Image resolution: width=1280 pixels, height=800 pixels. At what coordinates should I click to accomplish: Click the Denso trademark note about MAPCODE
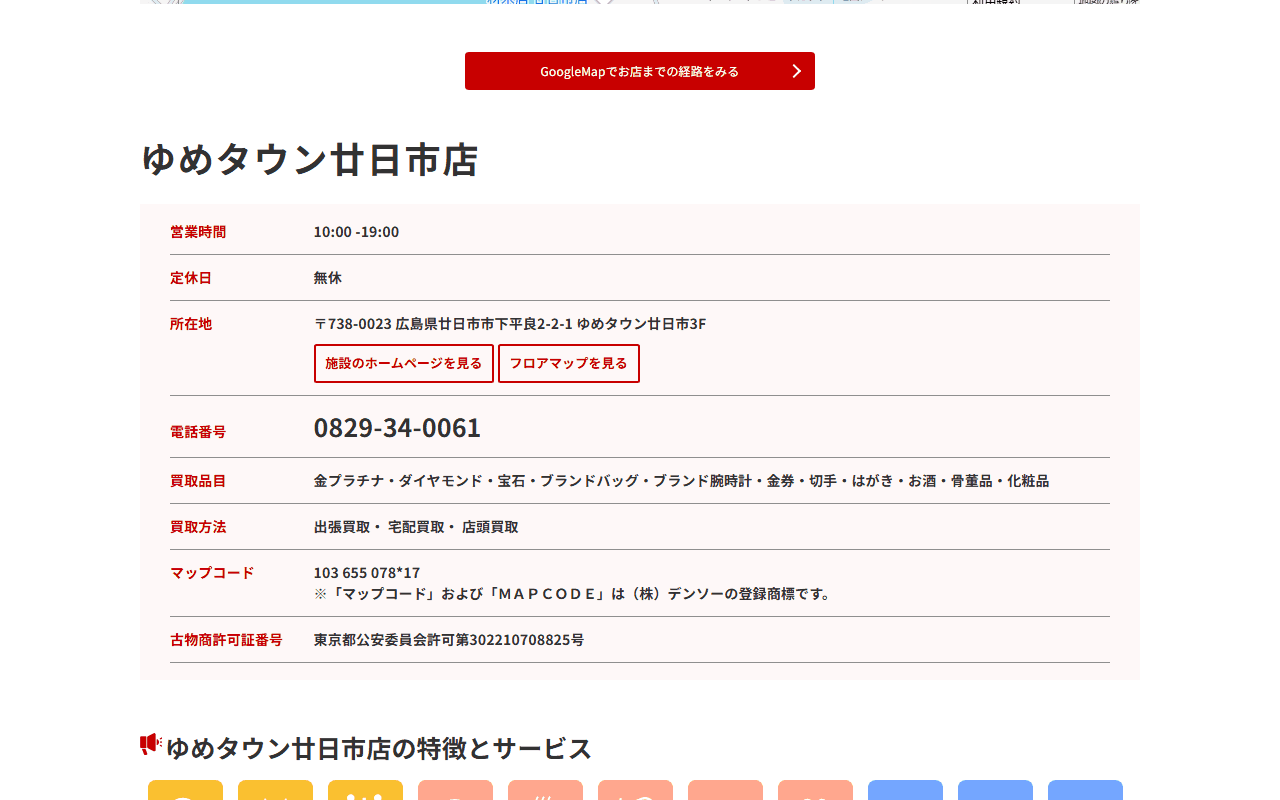click(x=574, y=594)
